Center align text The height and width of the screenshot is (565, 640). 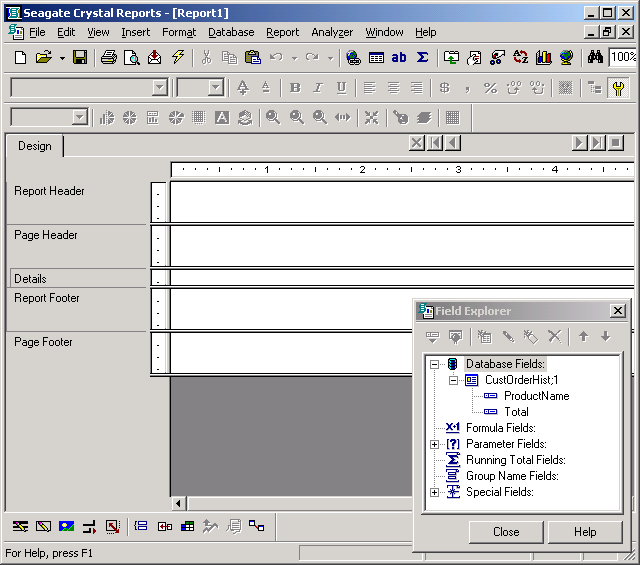coord(393,88)
